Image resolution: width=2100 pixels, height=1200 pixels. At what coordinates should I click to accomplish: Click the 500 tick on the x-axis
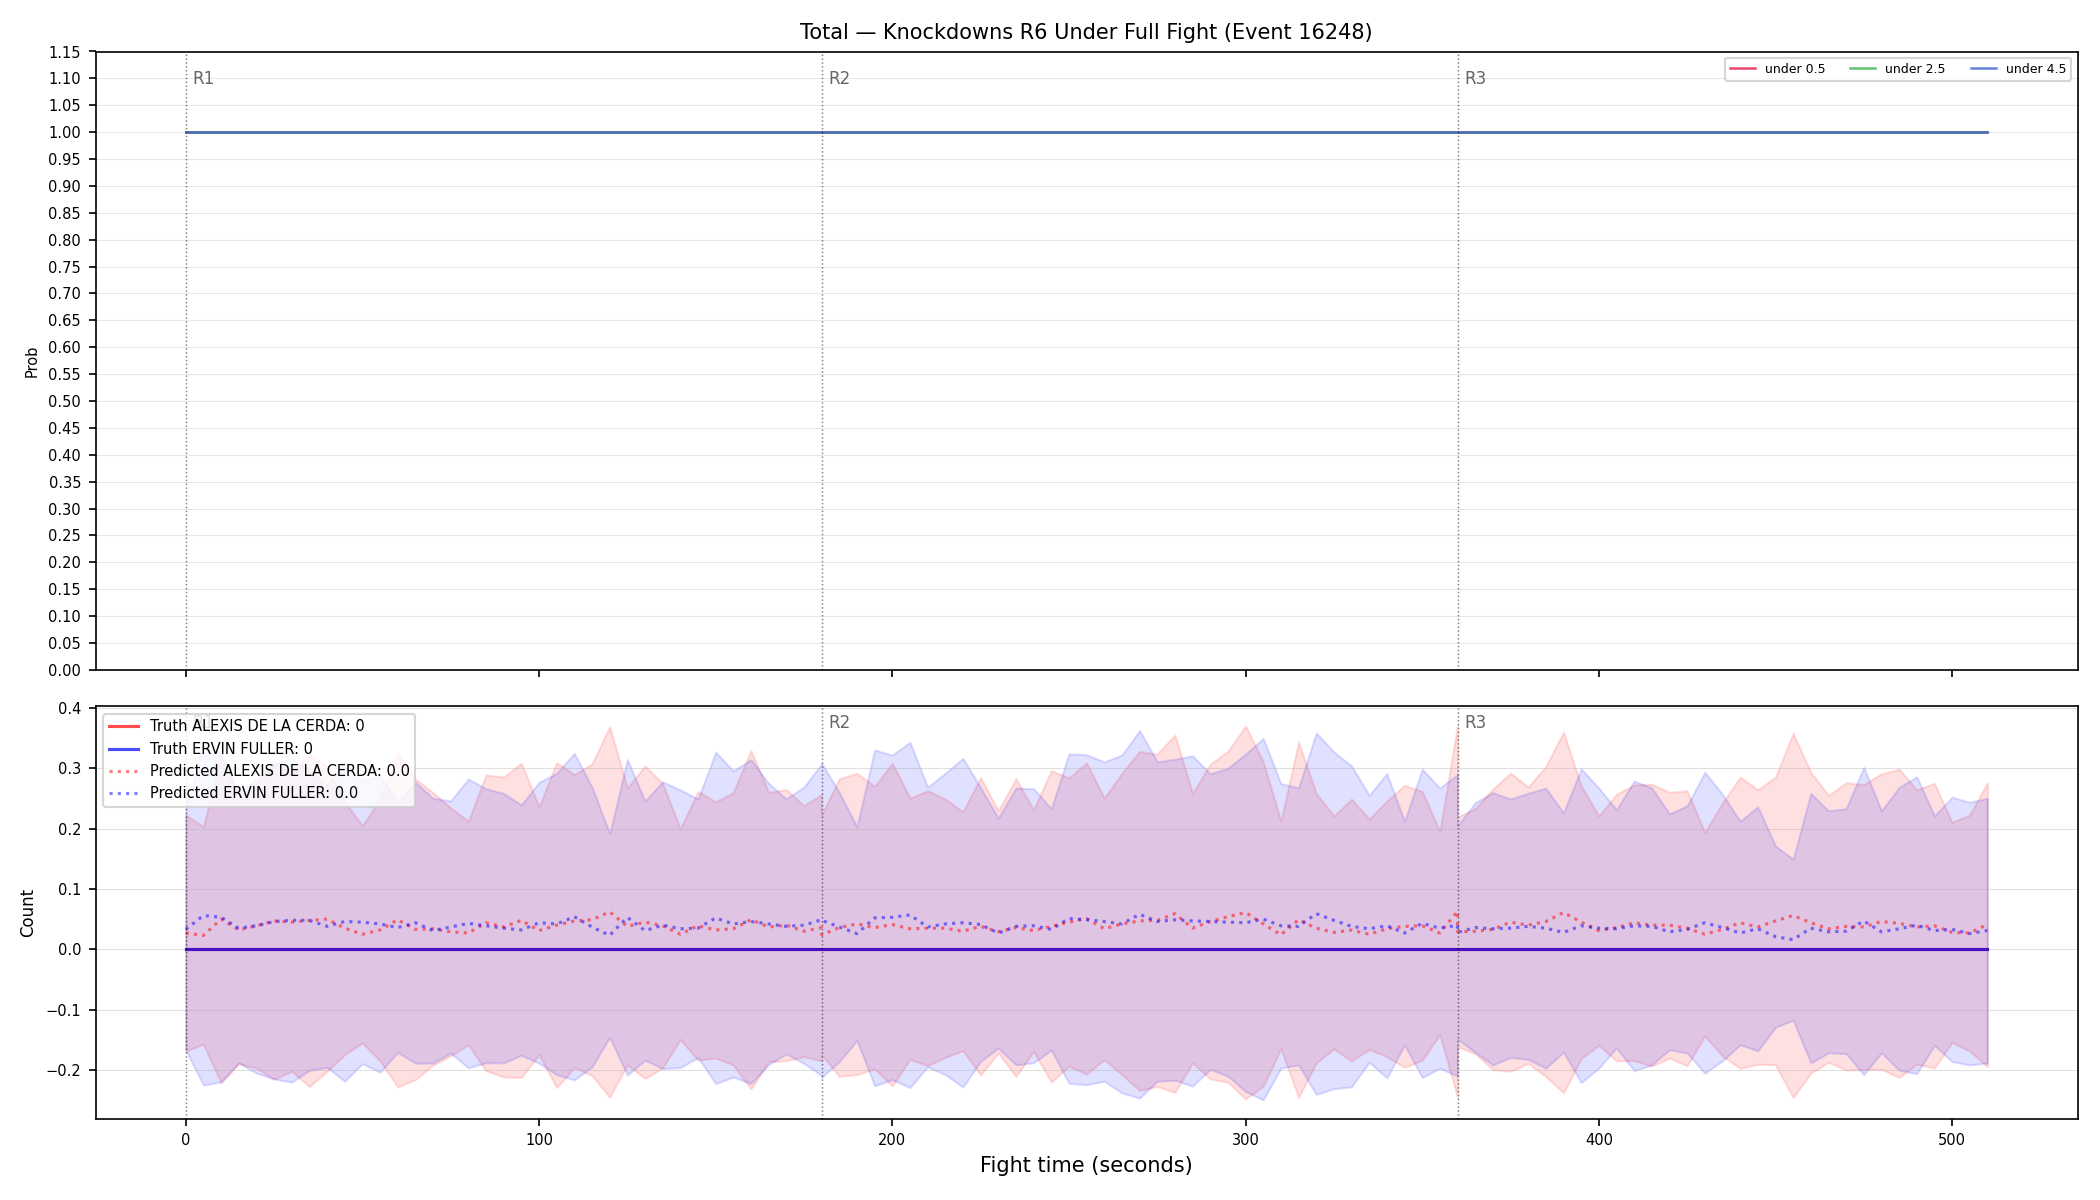tap(1952, 1139)
